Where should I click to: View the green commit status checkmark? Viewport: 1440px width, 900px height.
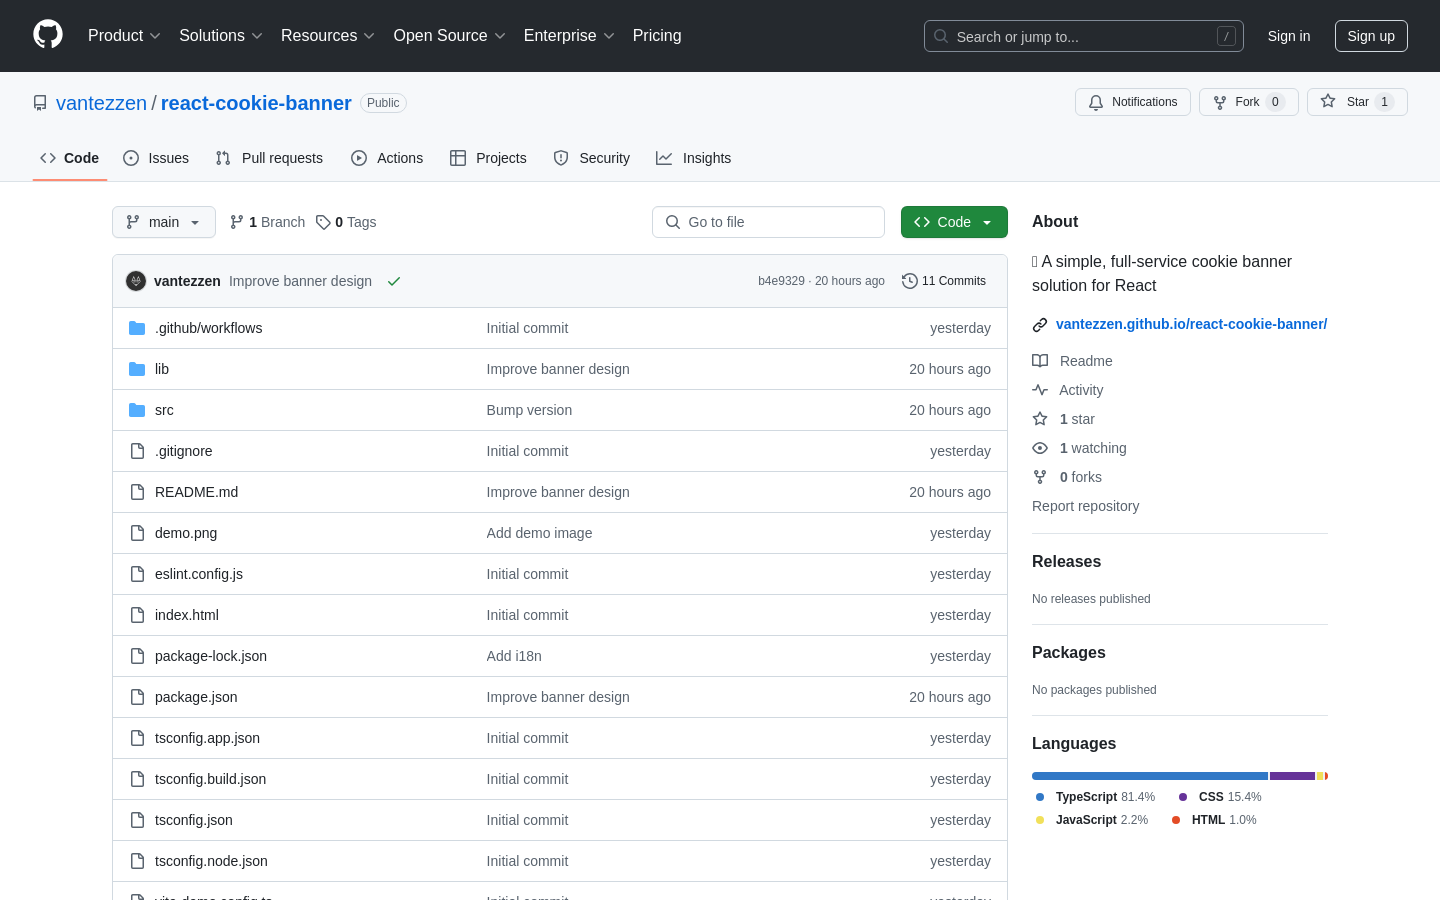[x=394, y=281]
